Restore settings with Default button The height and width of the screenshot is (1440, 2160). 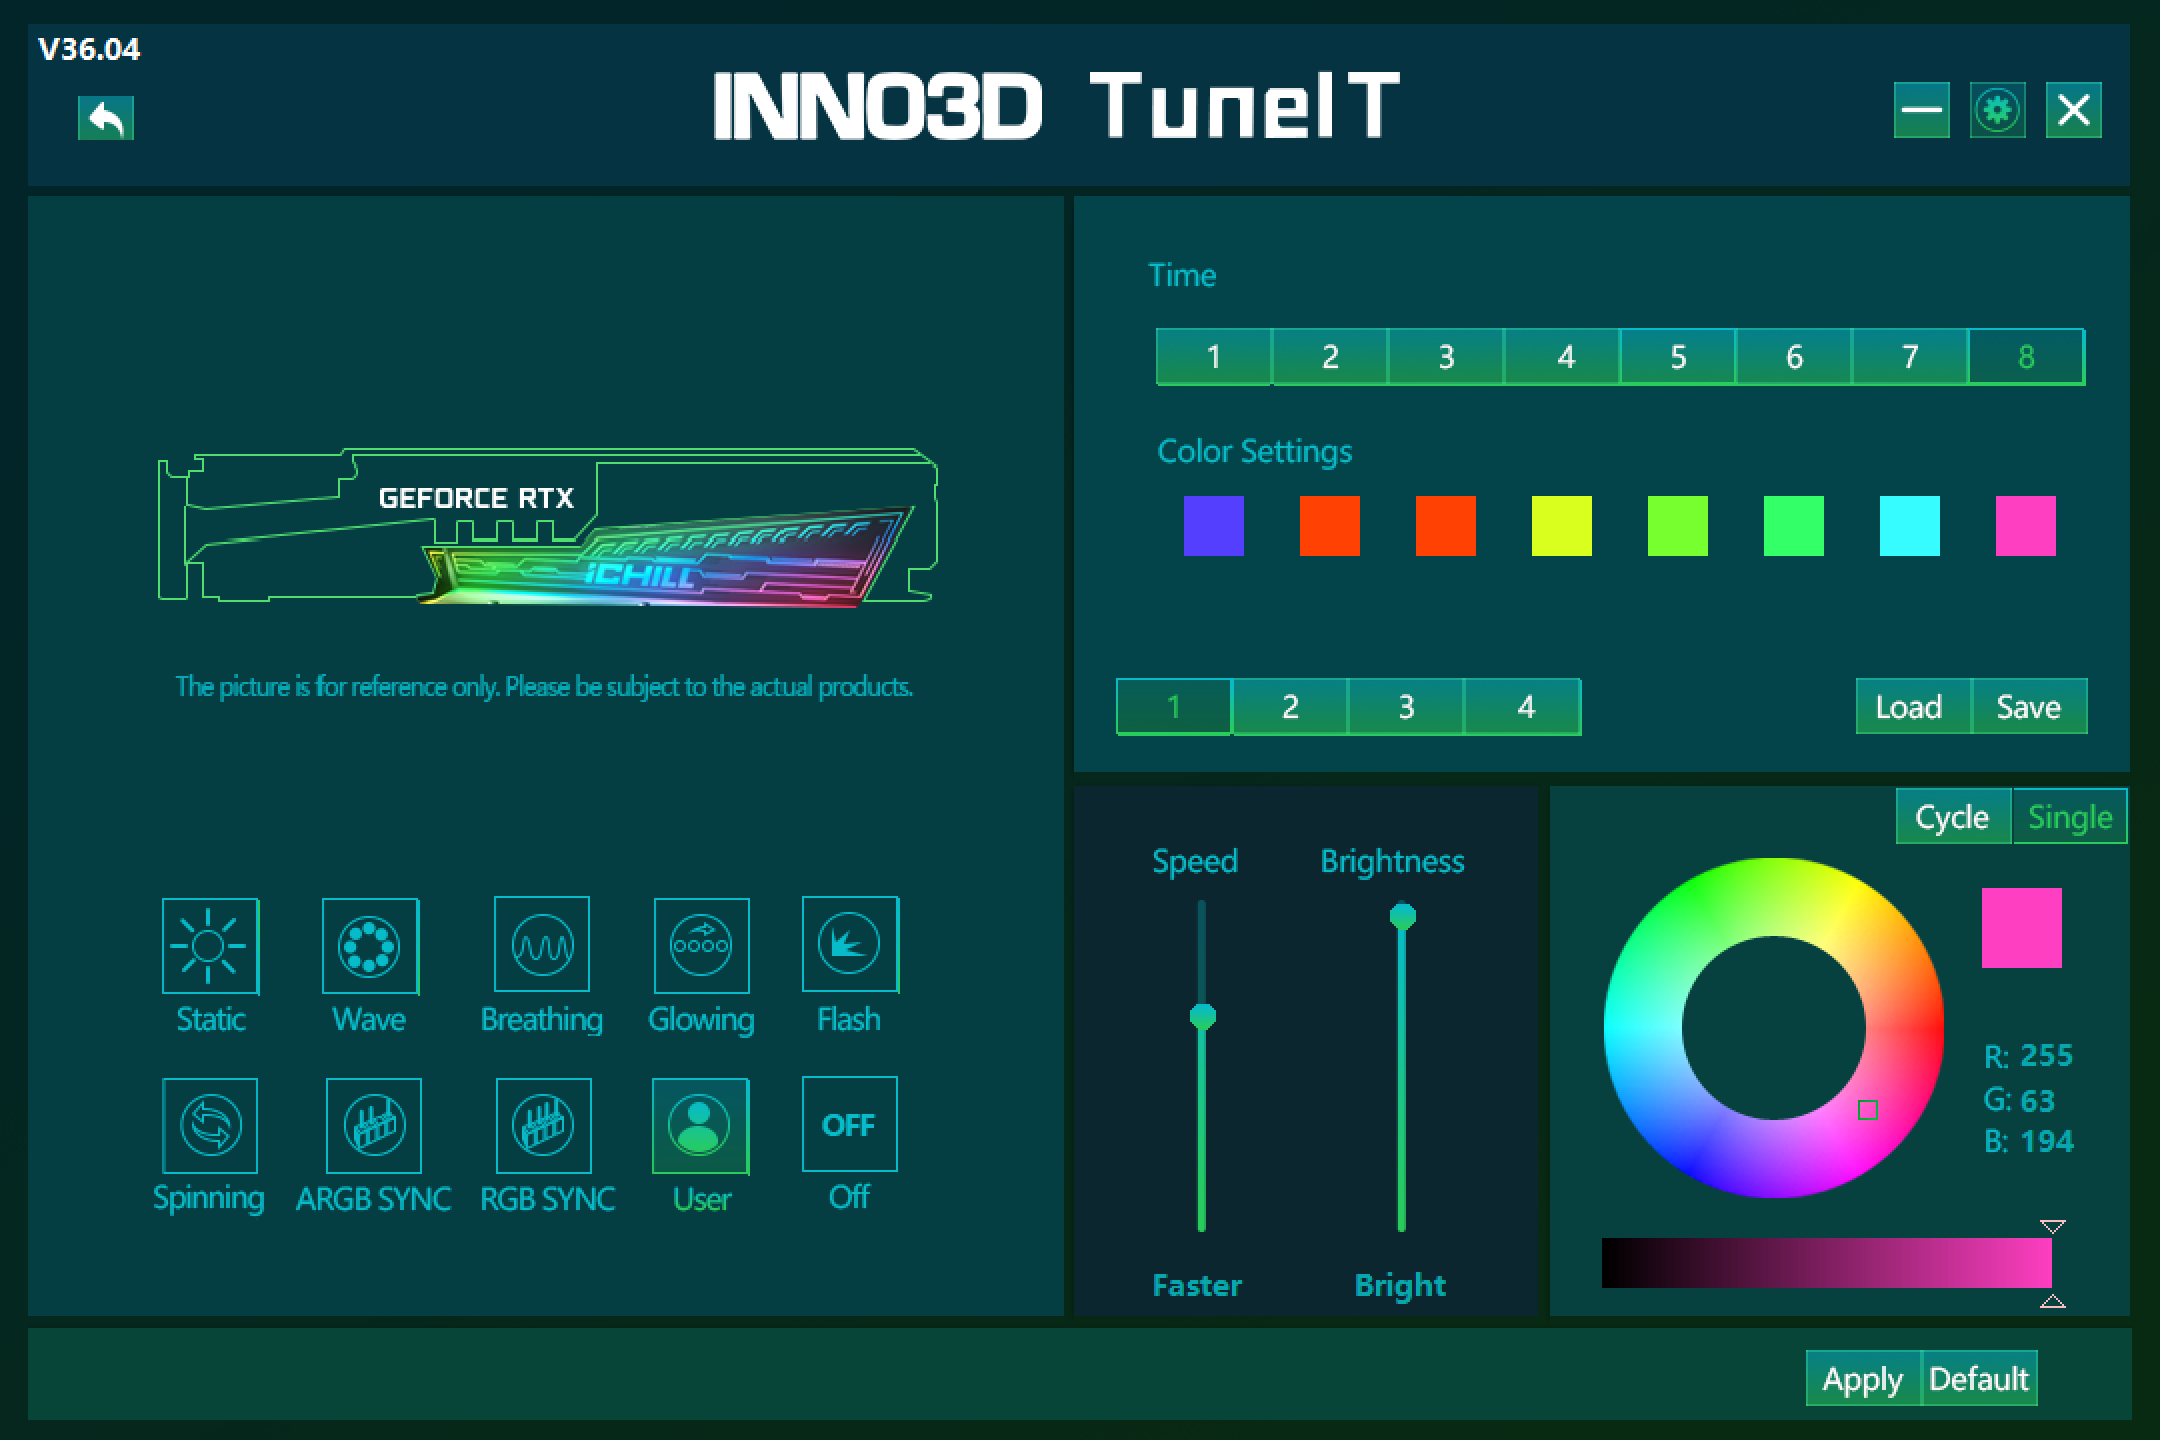pyautogui.click(x=1979, y=1379)
